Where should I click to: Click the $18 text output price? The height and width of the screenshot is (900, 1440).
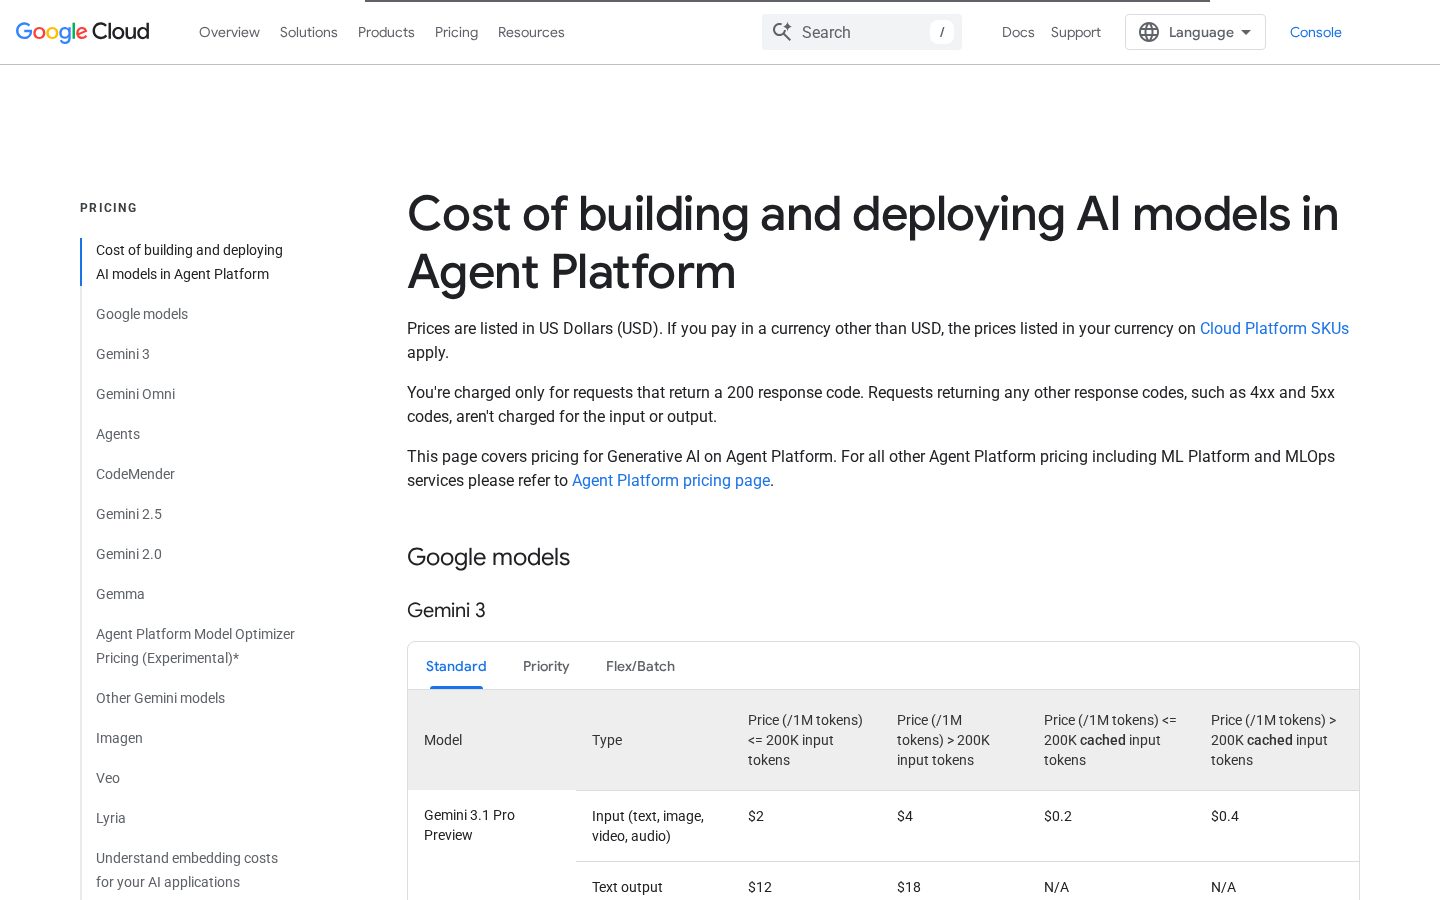tap(909, 887)
